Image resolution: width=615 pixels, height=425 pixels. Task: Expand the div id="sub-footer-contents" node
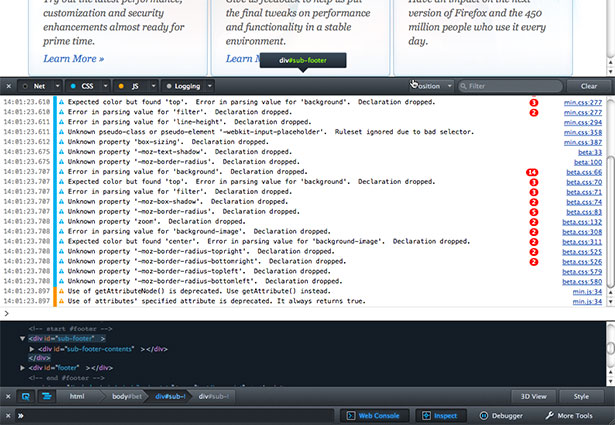pos(32,349)
